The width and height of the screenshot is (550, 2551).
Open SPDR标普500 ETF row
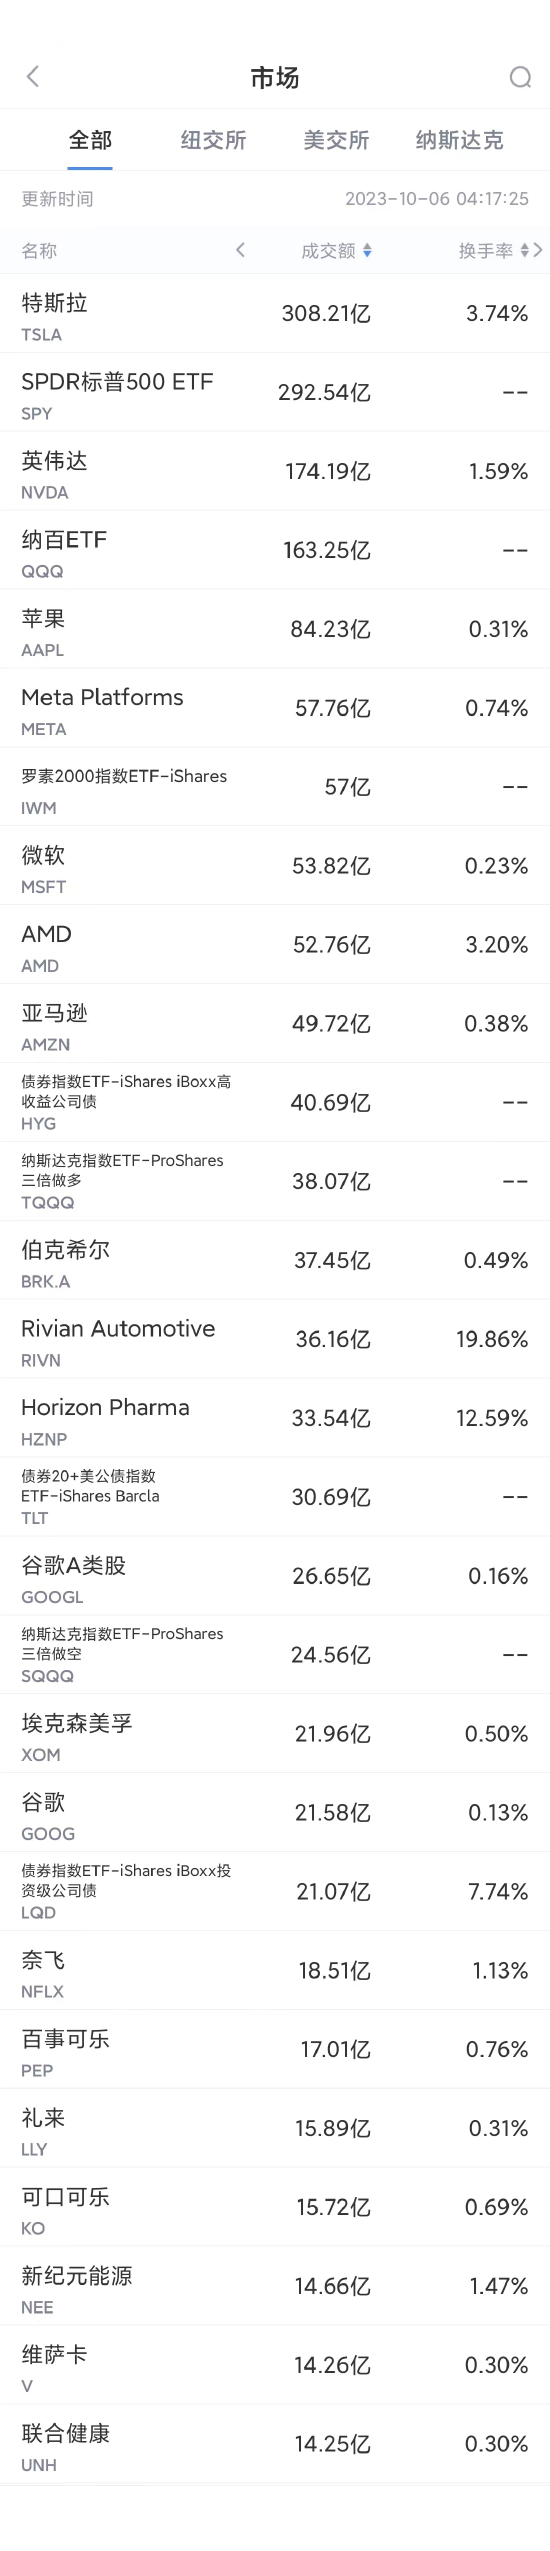[275, 392]
